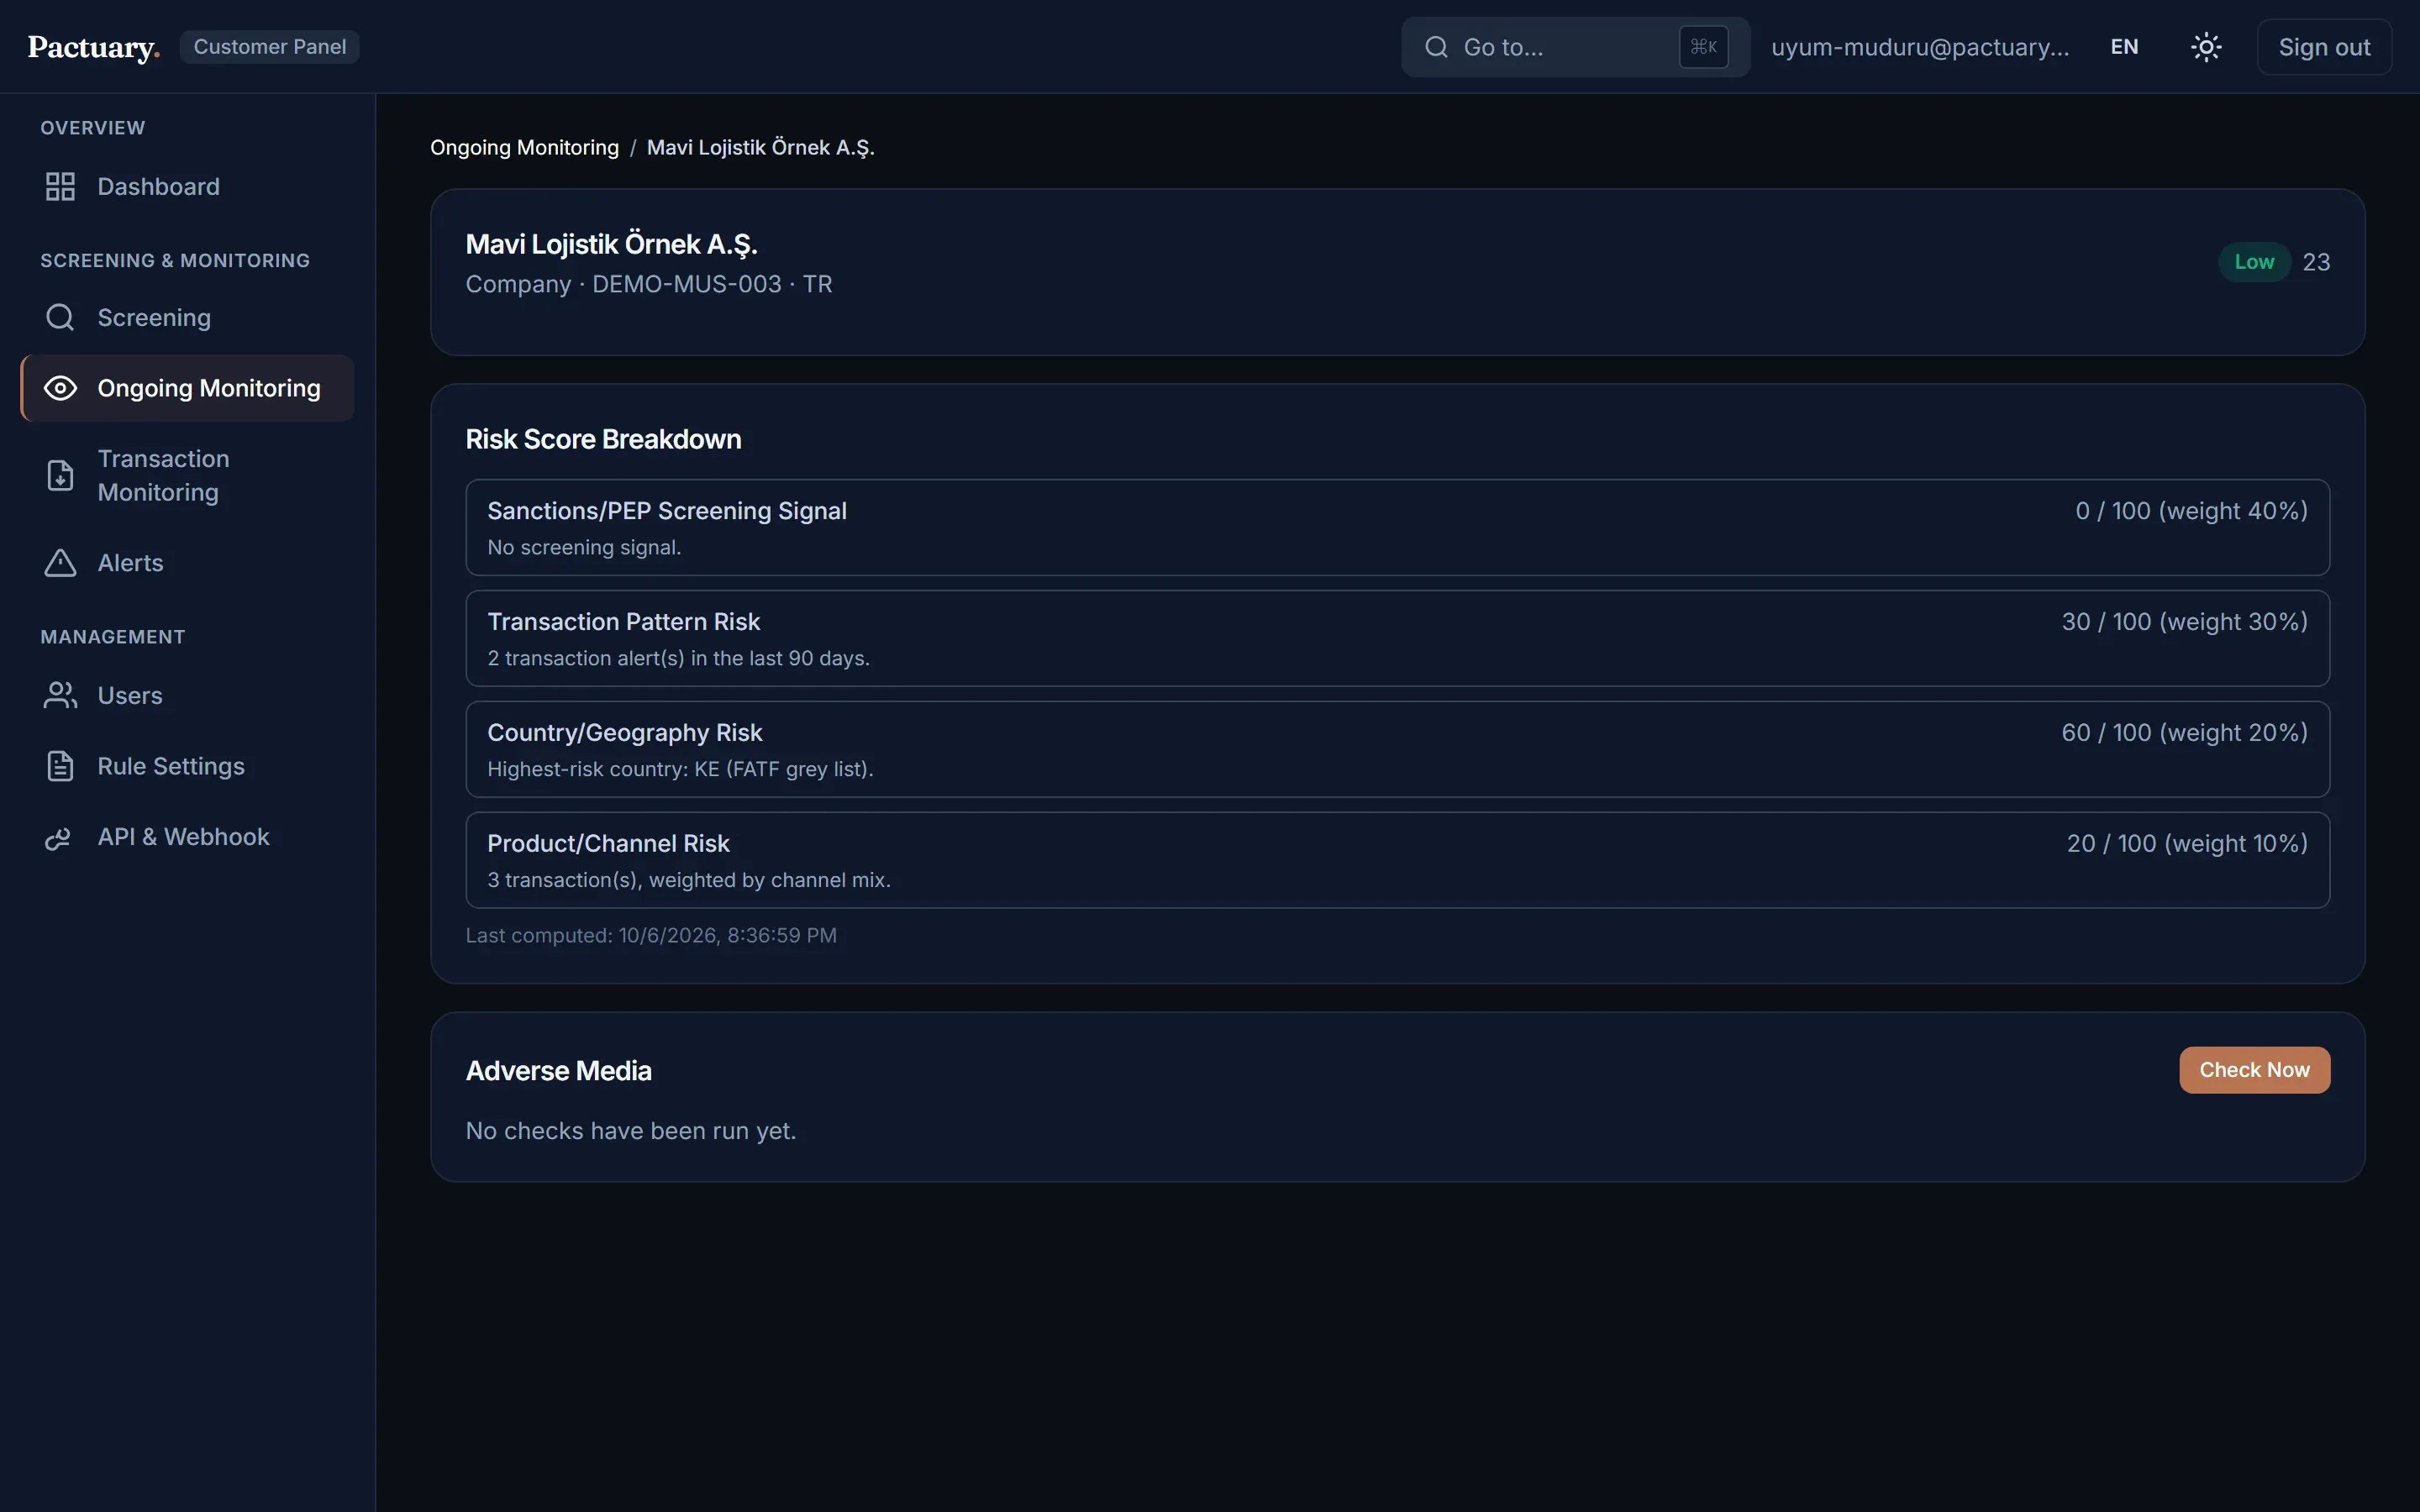Toggle light theme with sun icon
The width and height of the screenshot is (2420, 1512).
tap(2206, 47)
